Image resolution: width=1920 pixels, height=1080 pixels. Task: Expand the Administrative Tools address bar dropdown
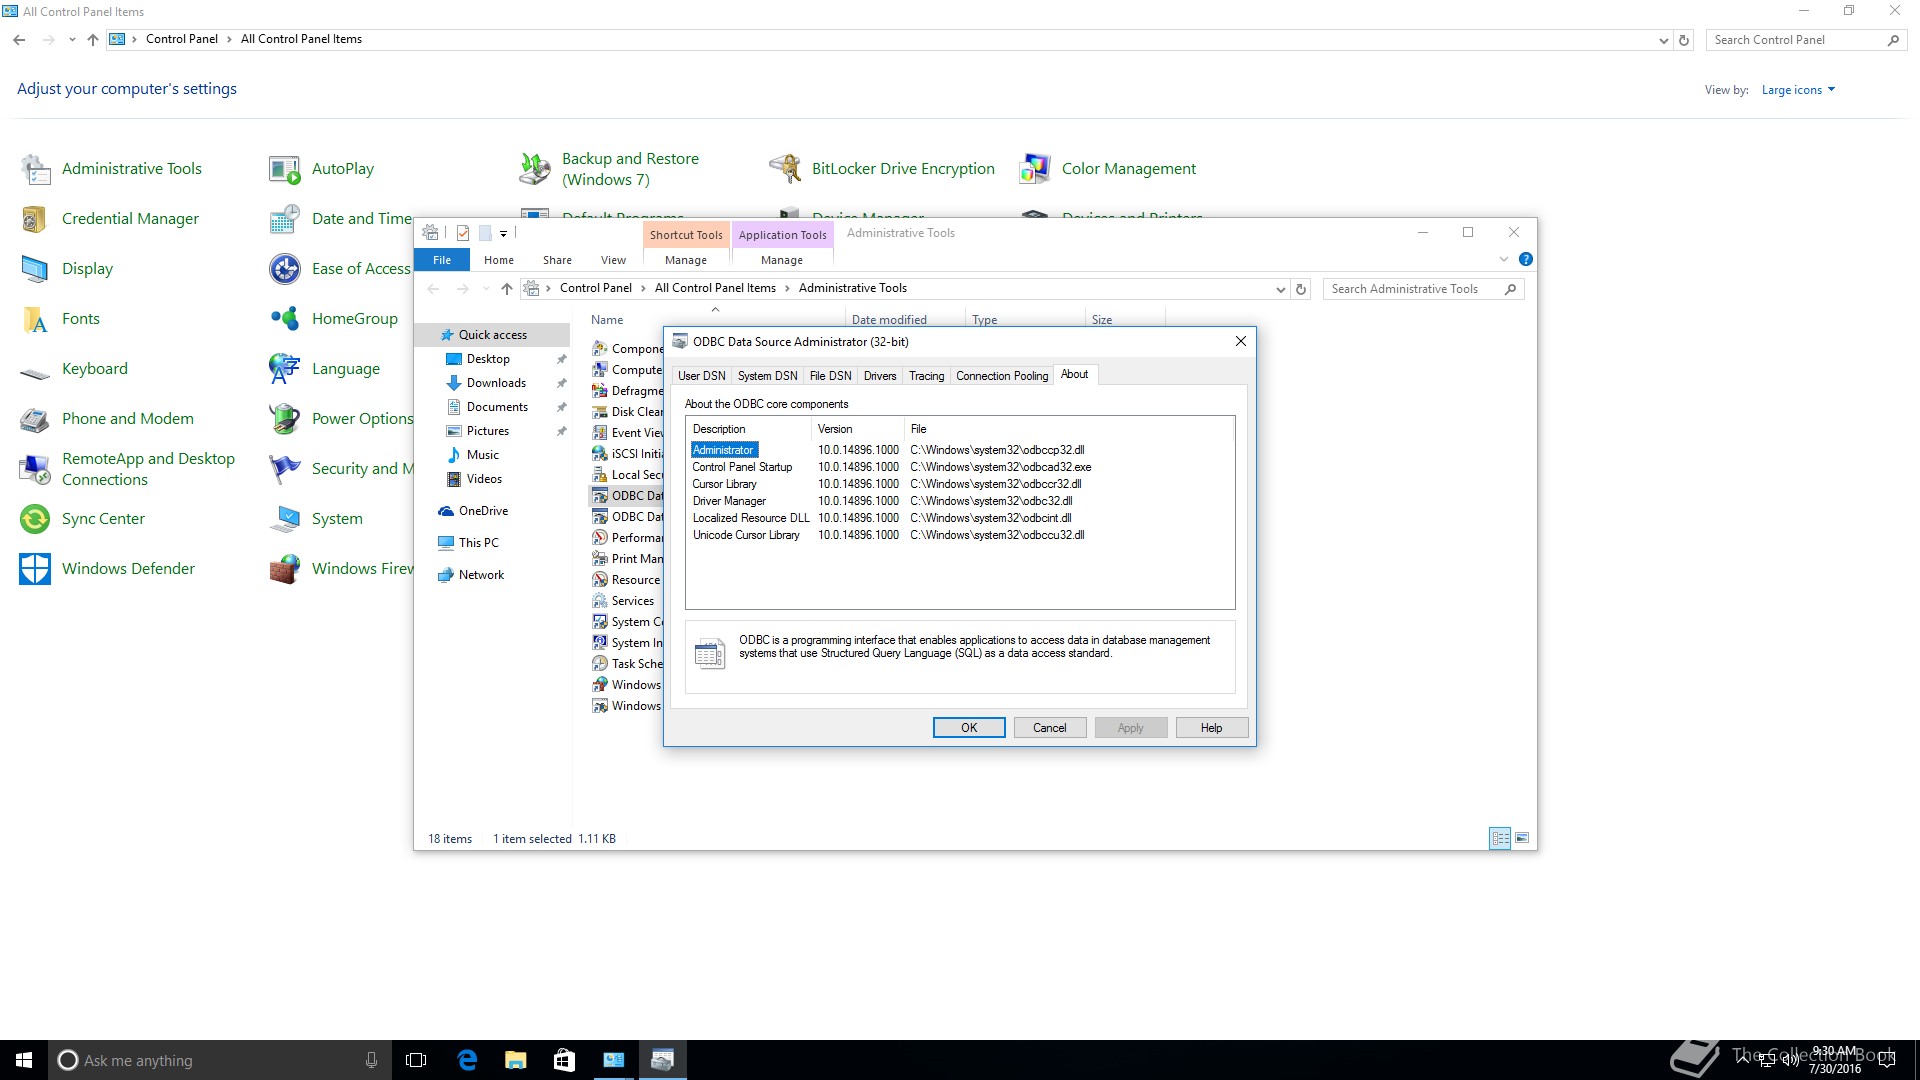coord(1280,289)
